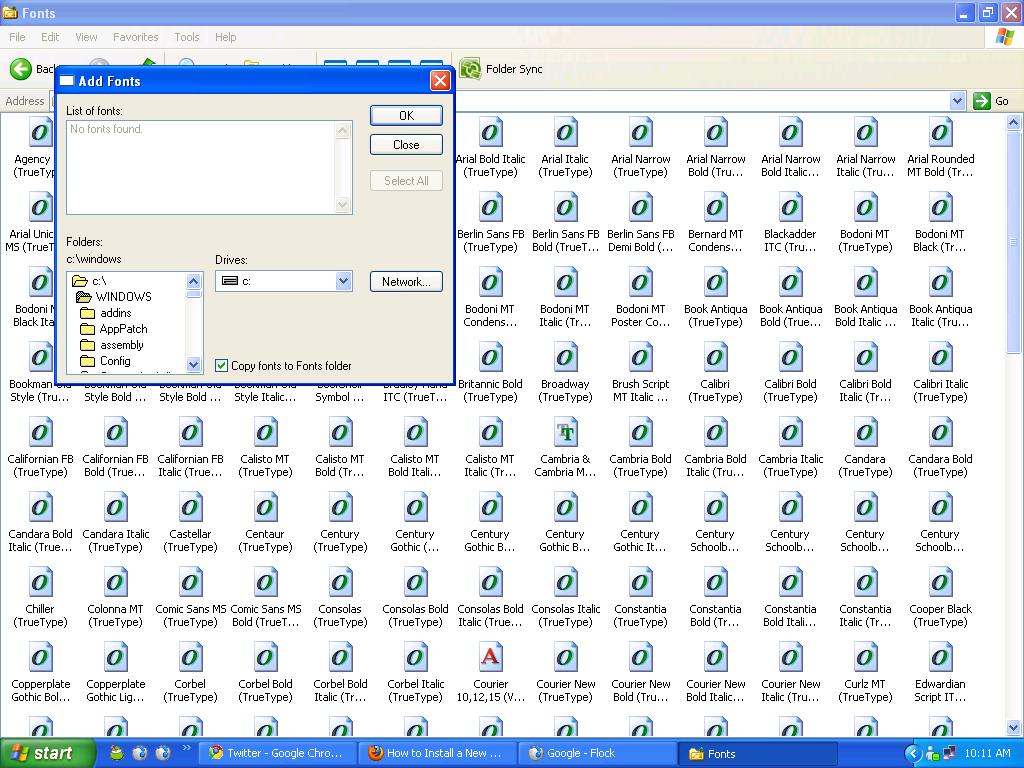
Task: Open the Favorites menu
Action: pos(135,37)
